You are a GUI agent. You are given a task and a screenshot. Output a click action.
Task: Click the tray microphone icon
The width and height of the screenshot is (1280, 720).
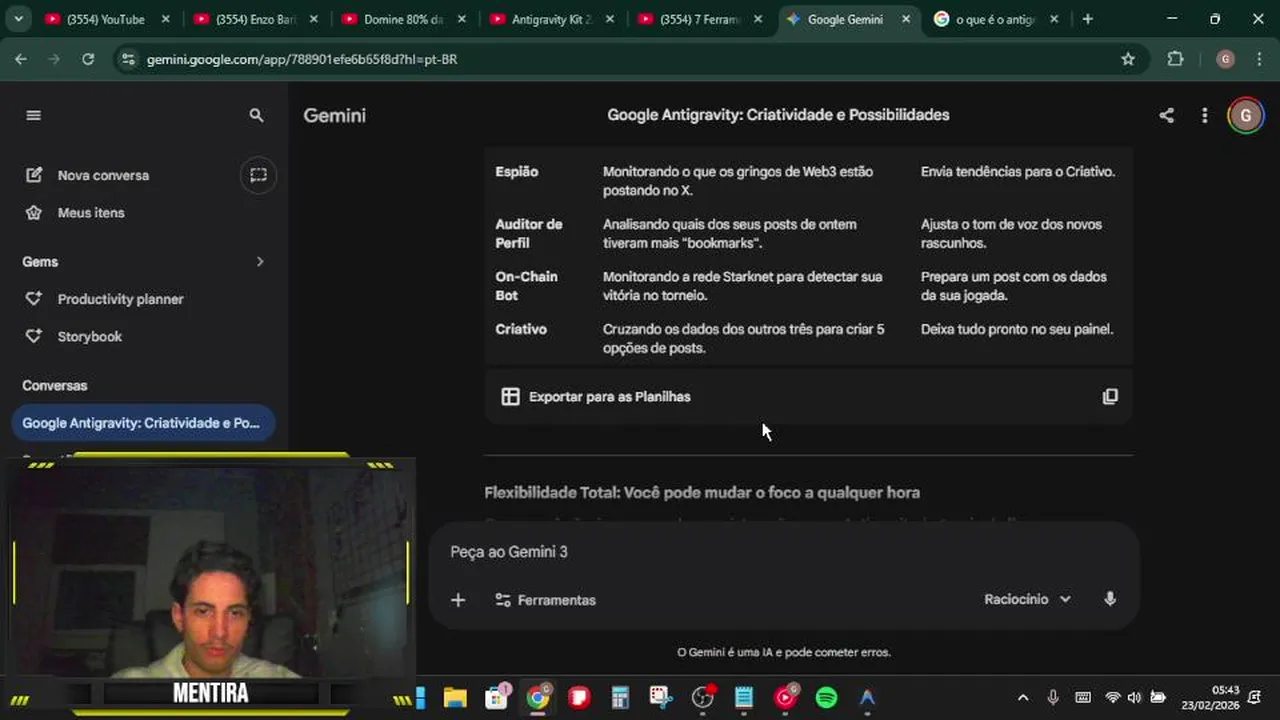tap(1052, 698)
